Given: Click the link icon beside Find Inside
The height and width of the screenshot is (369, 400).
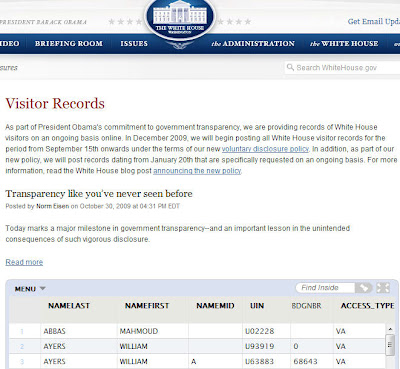Looking at the screenshot, I should pyautogui.click(x=364, y=287).
